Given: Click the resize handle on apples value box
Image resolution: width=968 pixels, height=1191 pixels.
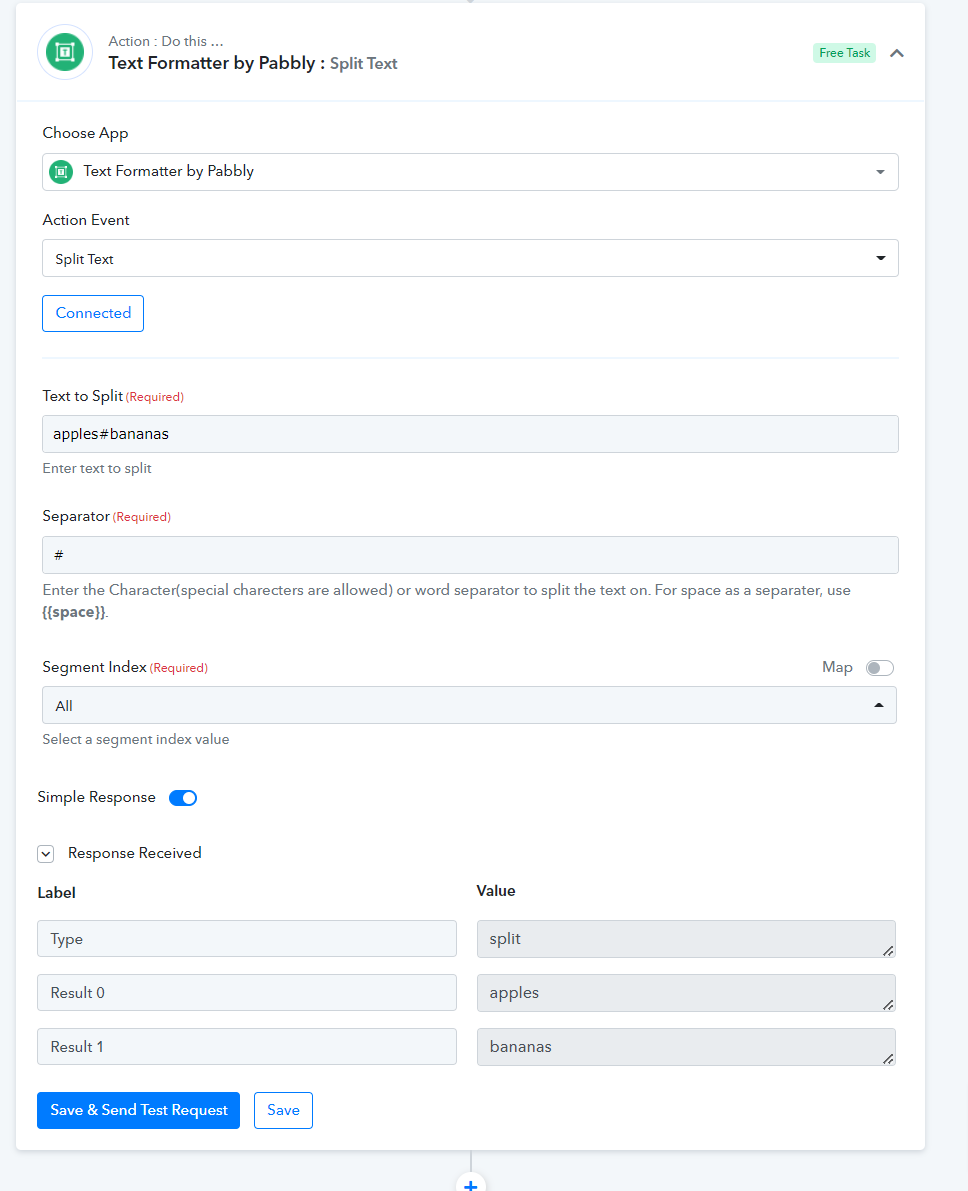Looking at the screenshot, I should click(887, 1004).
